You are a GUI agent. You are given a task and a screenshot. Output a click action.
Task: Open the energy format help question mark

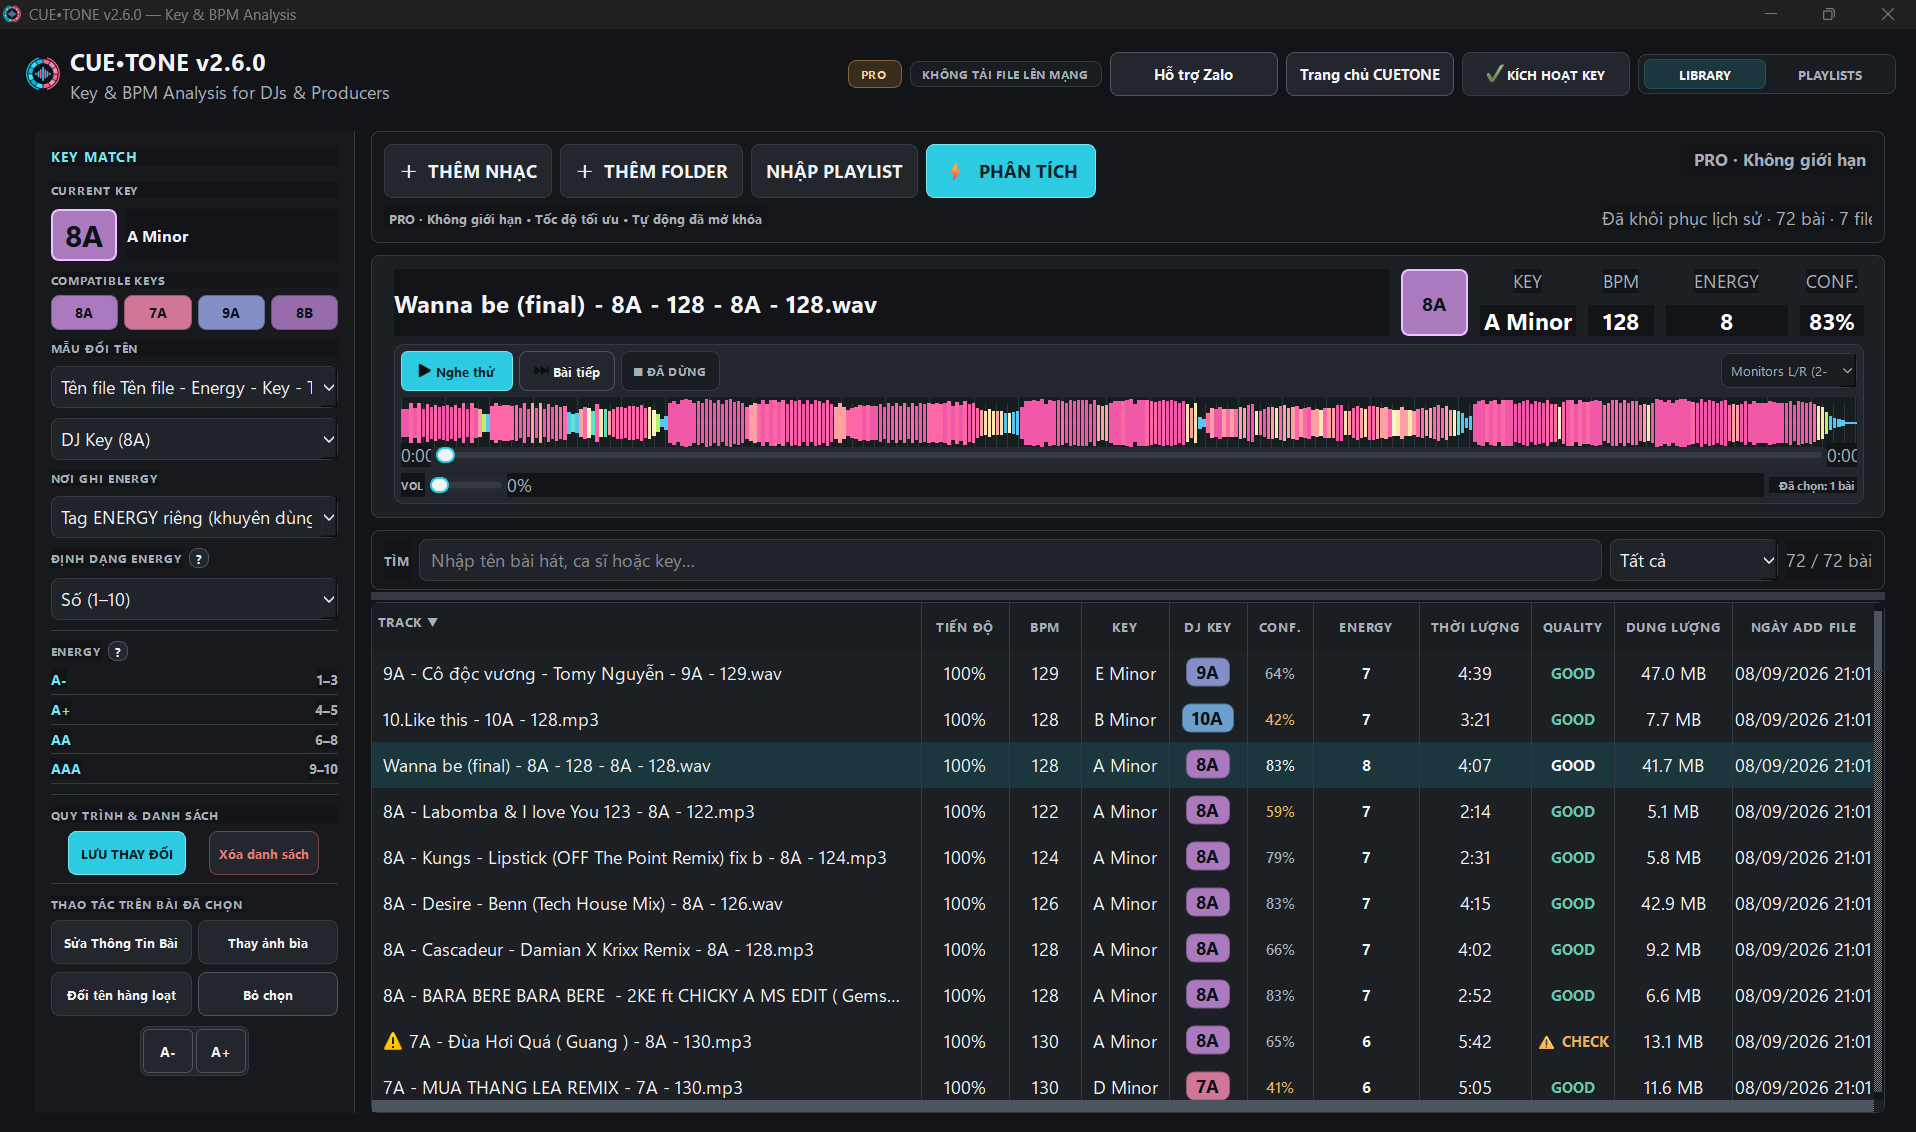[199, 559]
